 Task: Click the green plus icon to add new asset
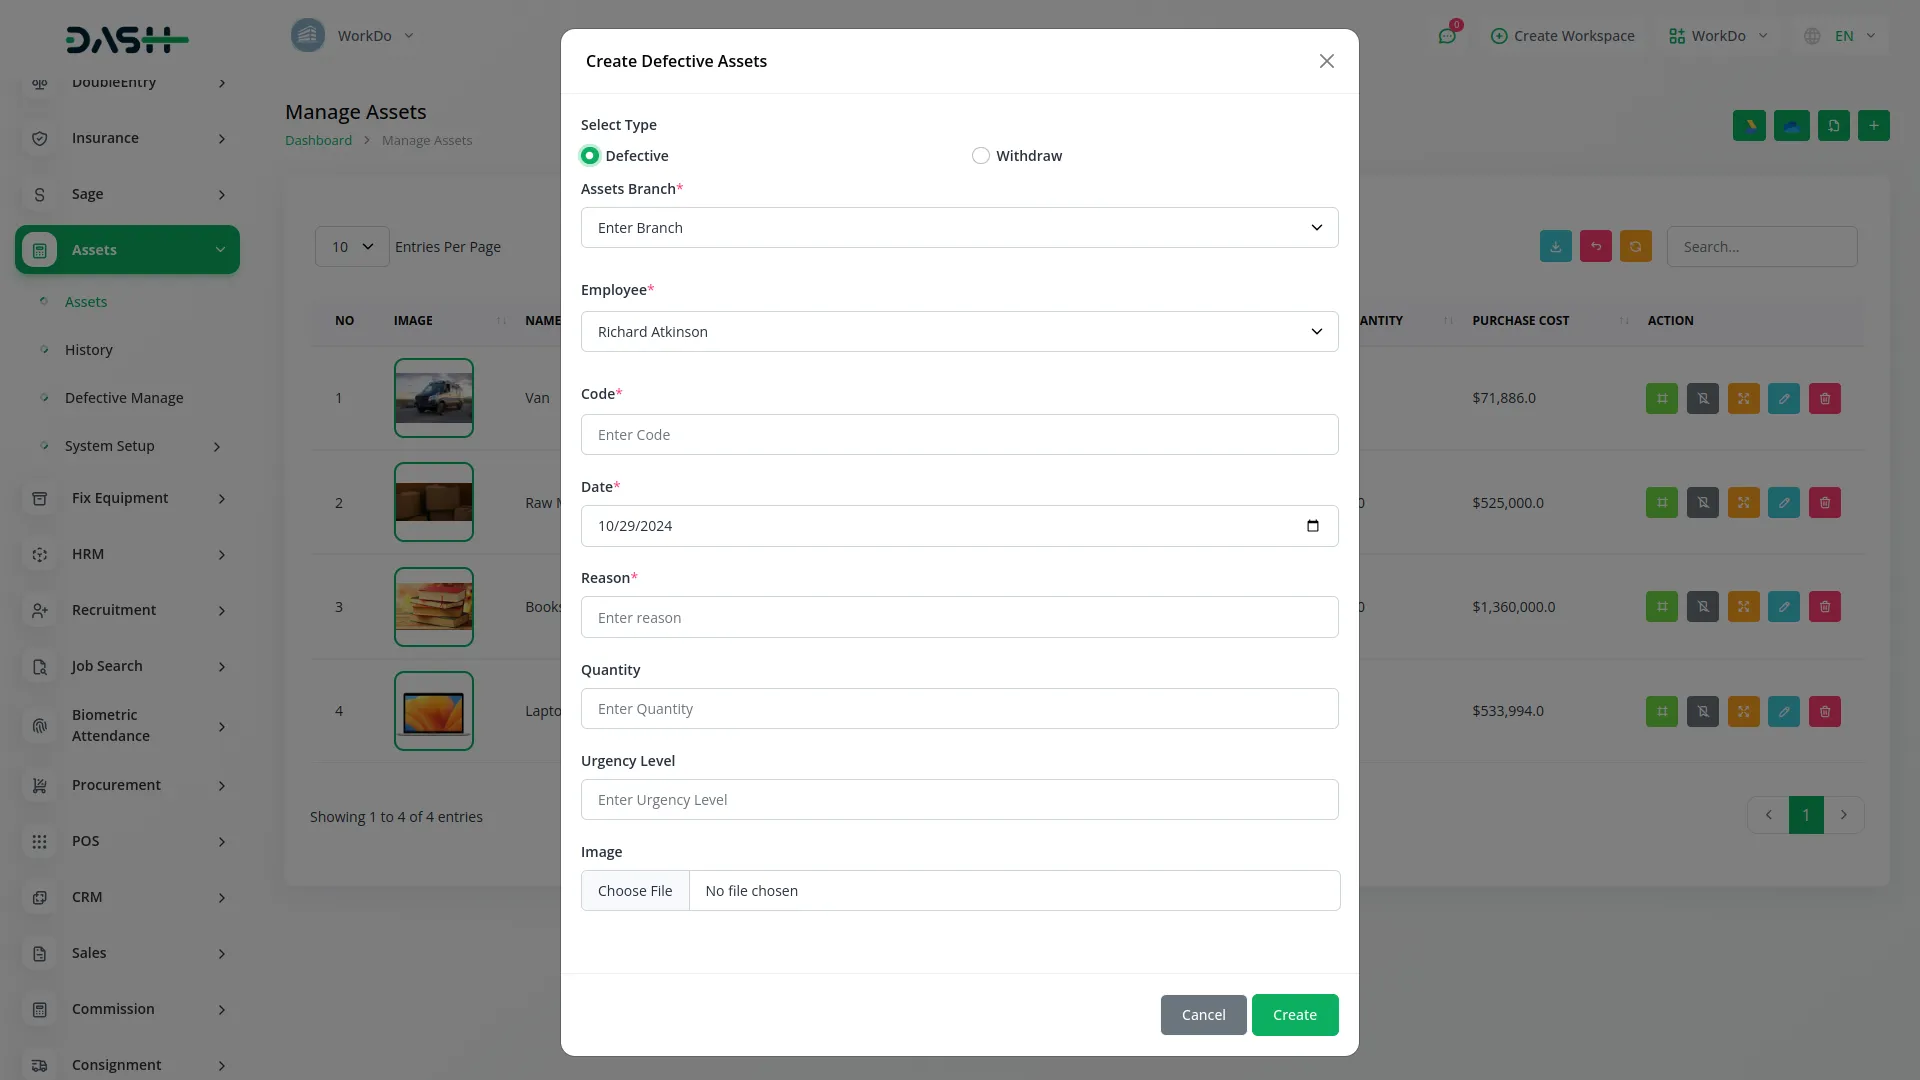click(1874, 125)
